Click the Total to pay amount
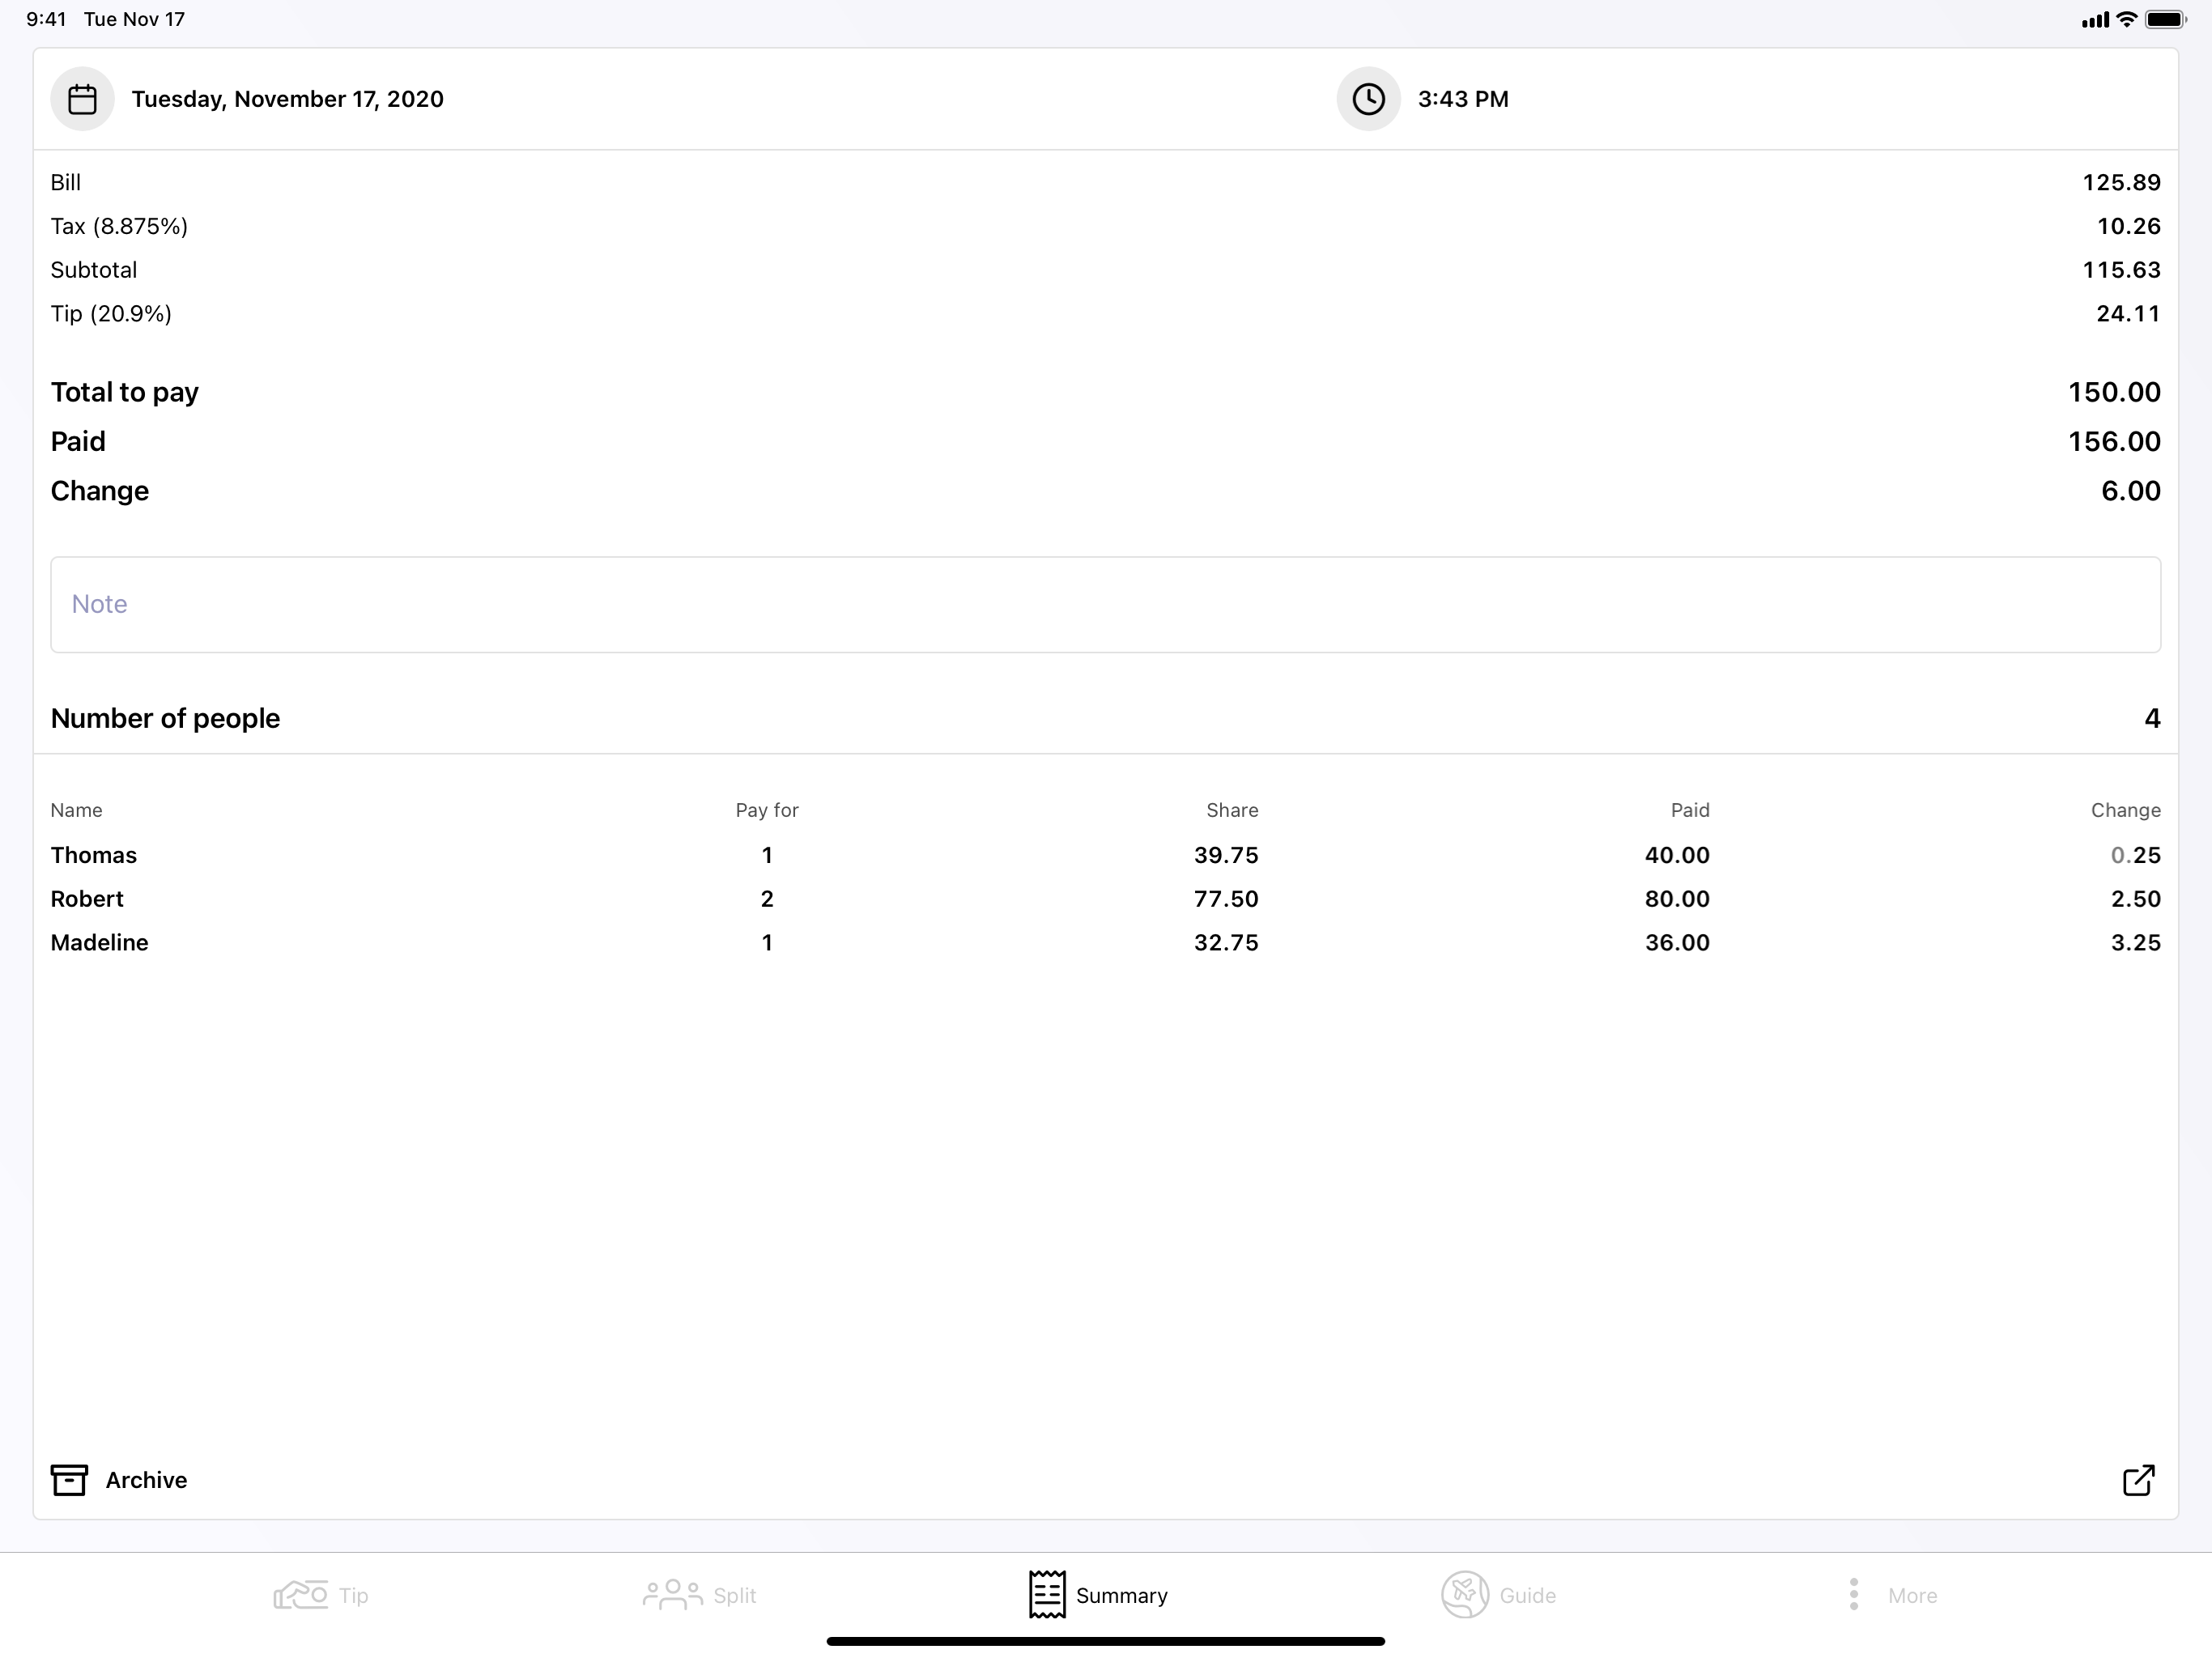 click(x=2112, y=392)
